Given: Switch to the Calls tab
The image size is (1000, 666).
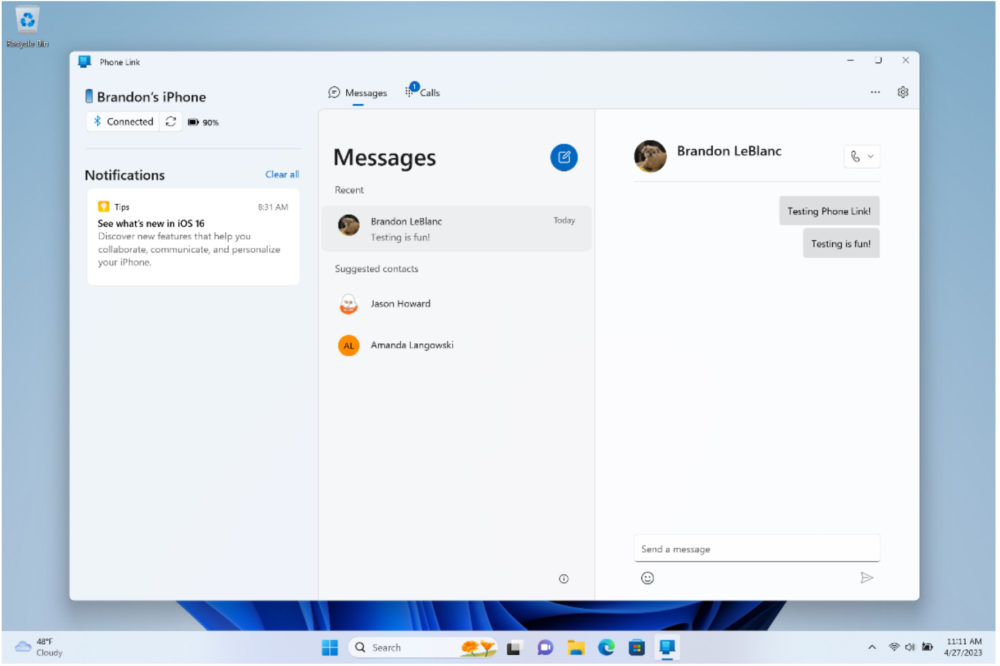Looking at the screenshot, I should (x=423, y=92).
